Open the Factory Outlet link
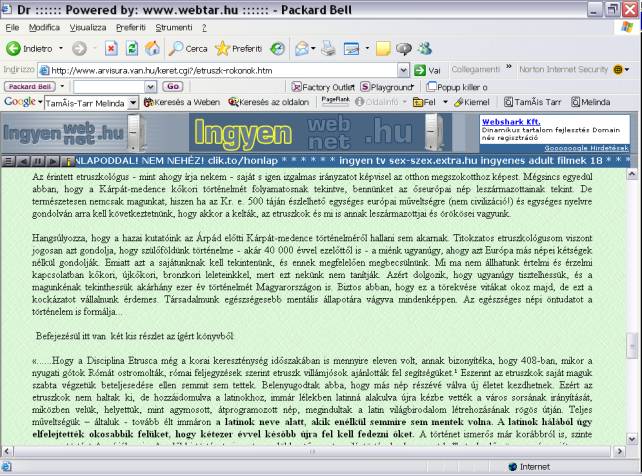 tap(323, 87)
